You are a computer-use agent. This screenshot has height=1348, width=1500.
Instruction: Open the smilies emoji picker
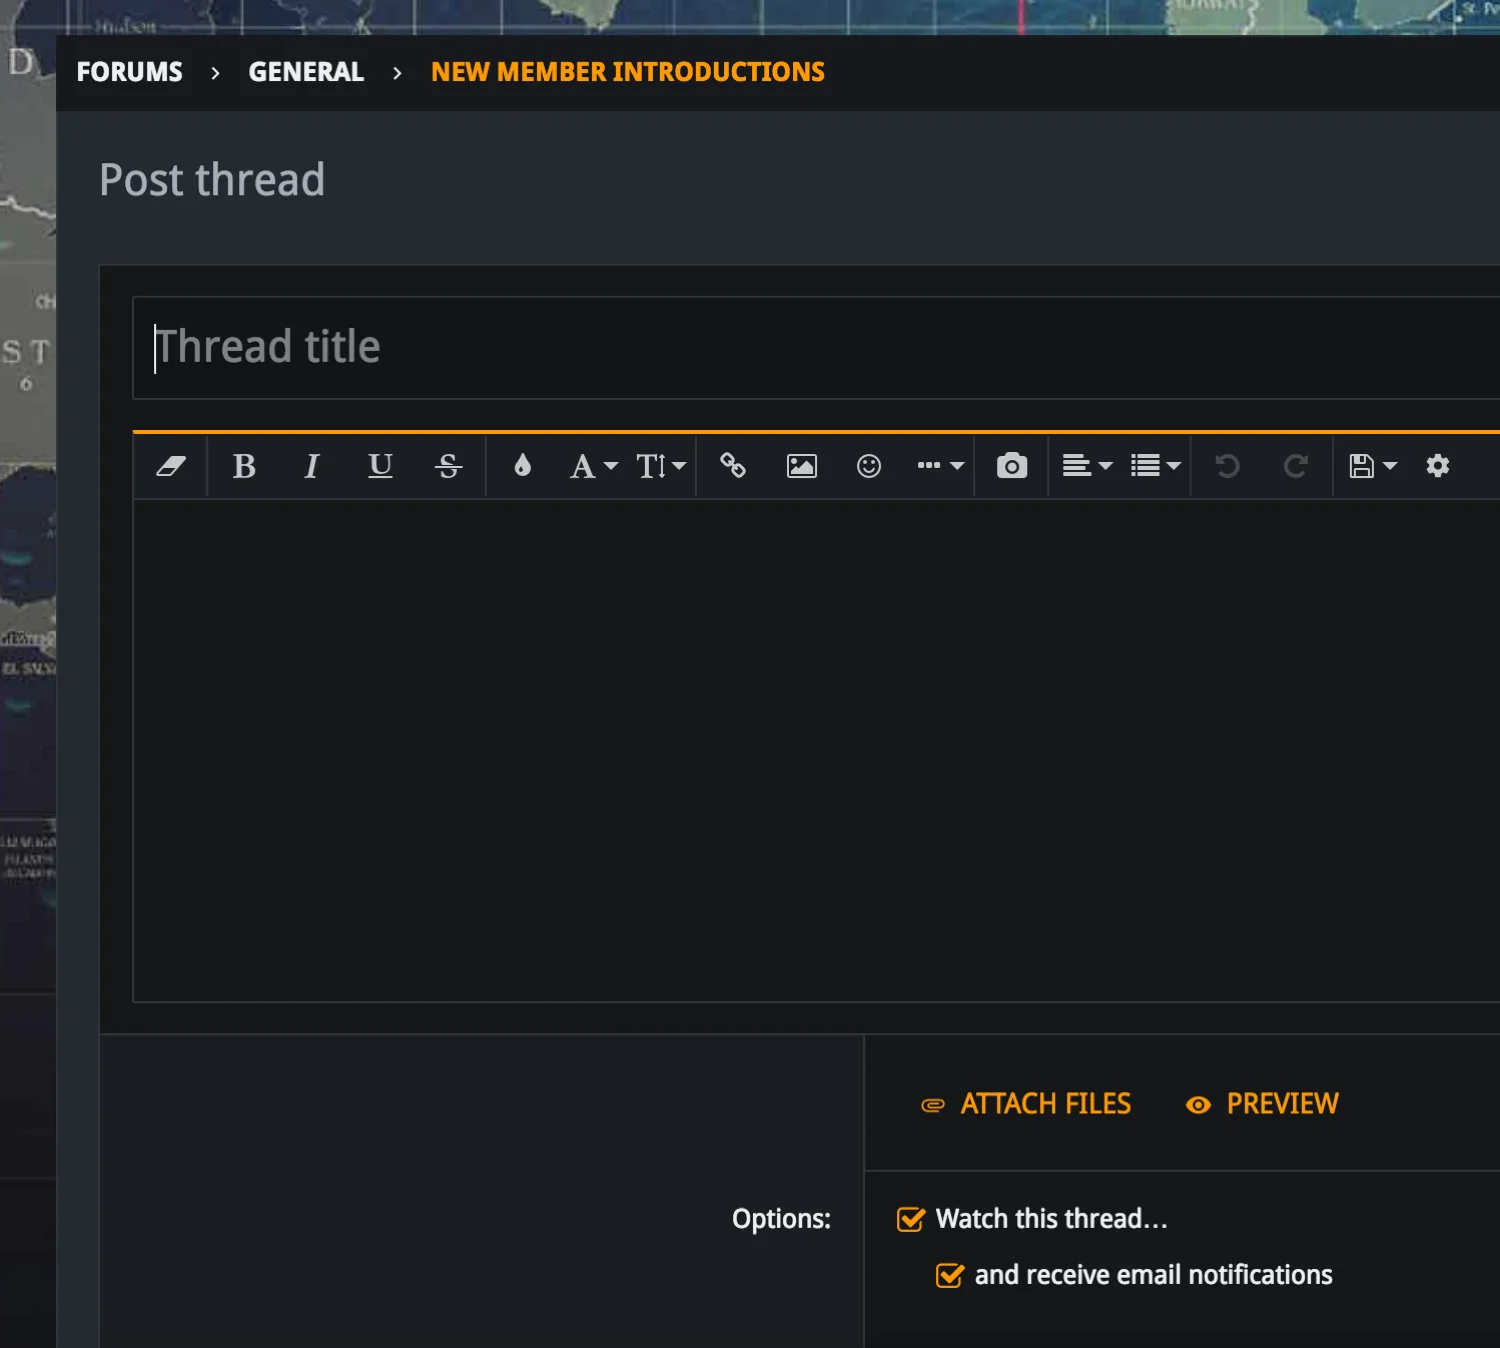pos(869,466)
